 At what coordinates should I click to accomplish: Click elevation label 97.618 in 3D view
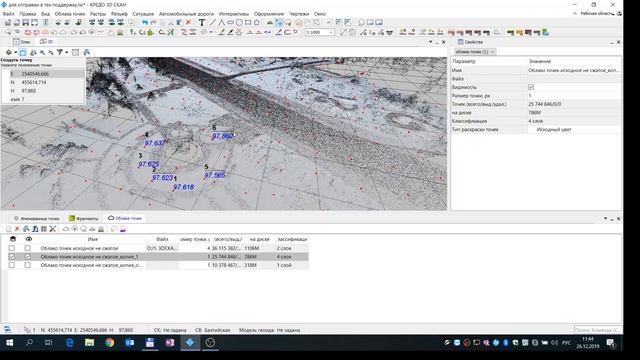pyautogui.click(x=183, y=187)
